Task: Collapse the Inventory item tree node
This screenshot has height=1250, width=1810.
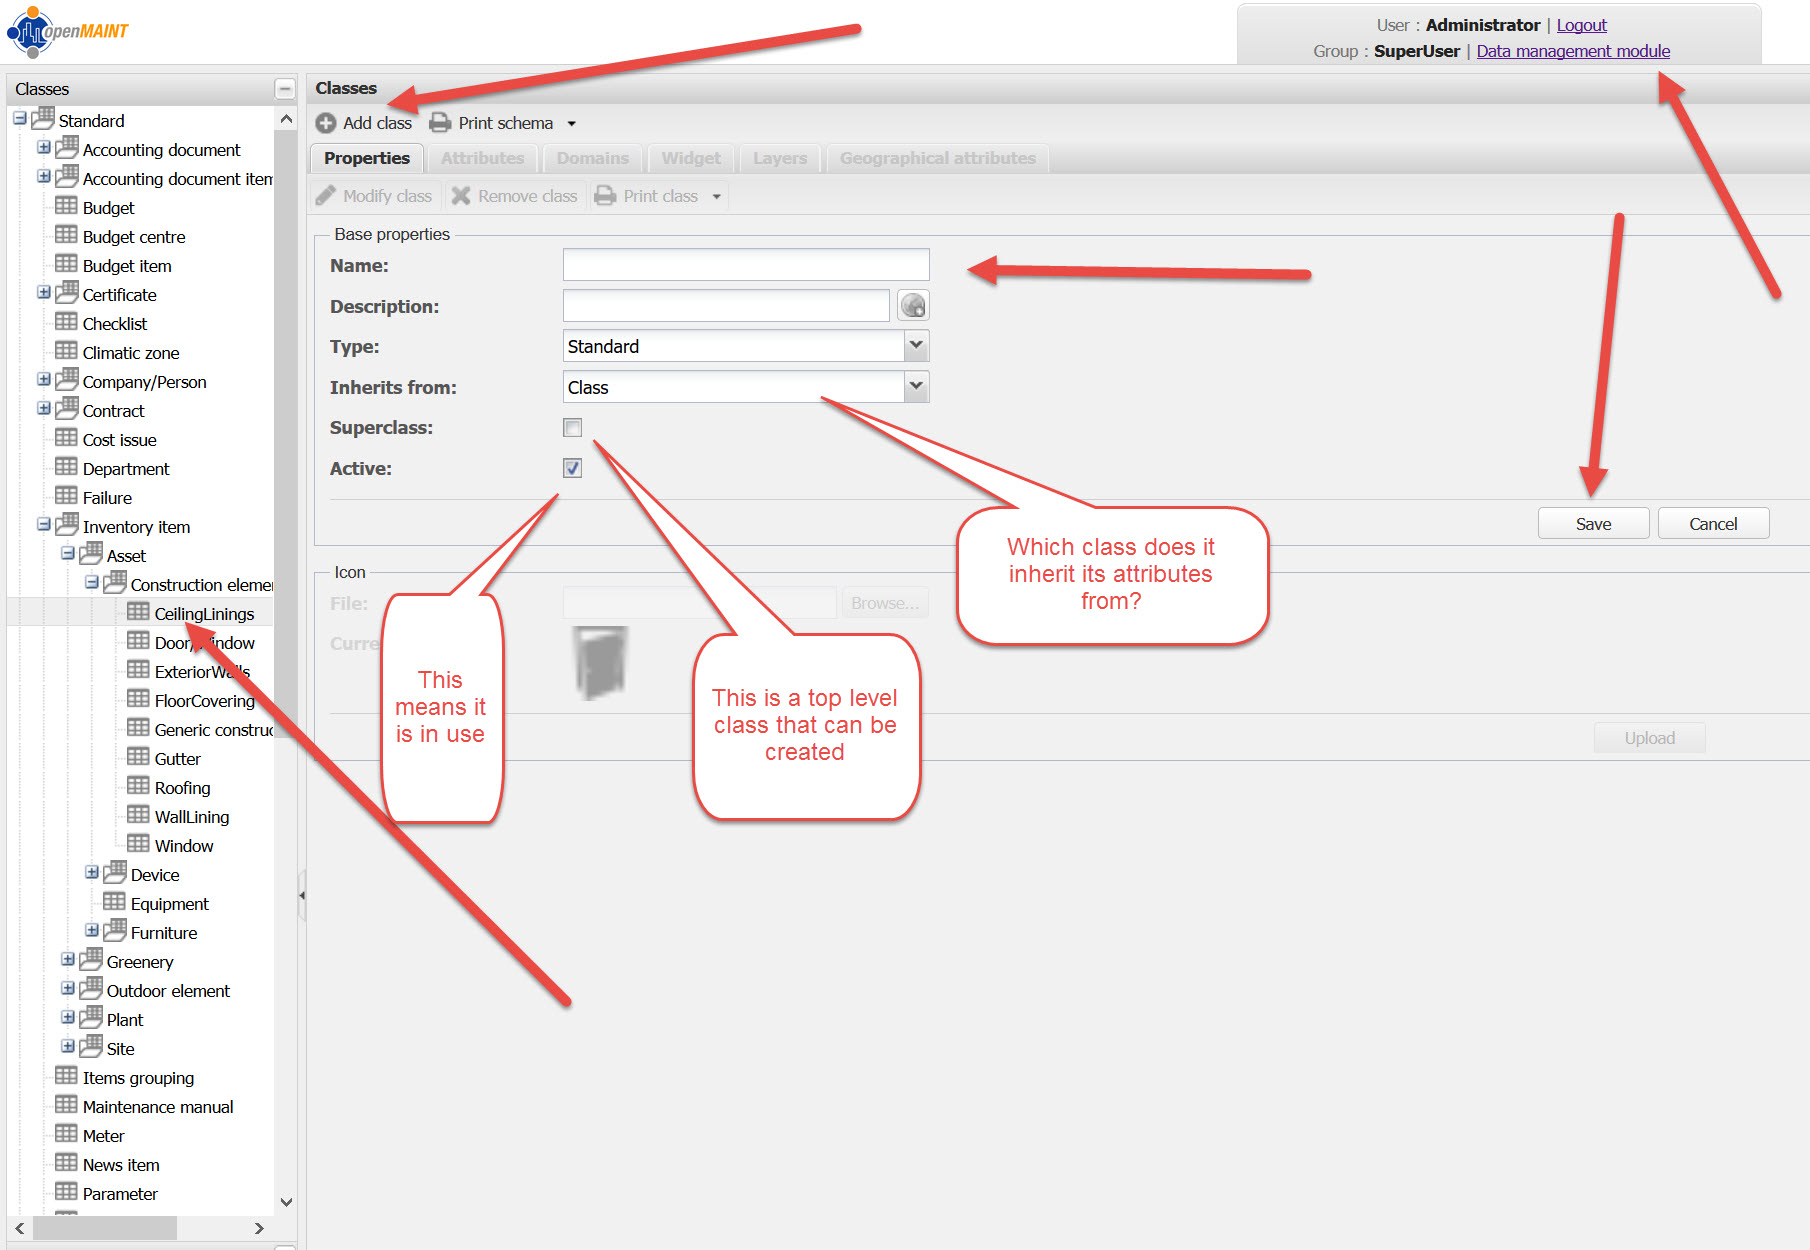Action: (44, 525)
